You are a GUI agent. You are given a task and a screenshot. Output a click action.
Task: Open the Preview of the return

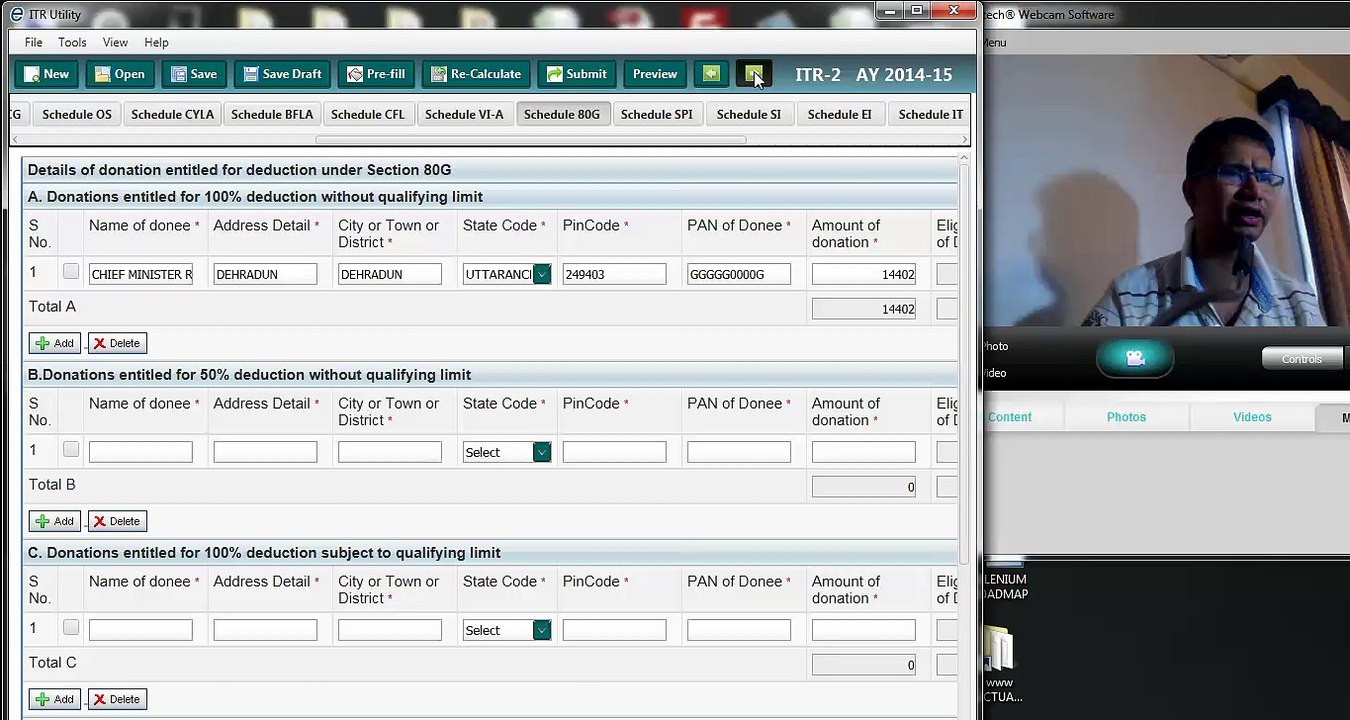(655, 74)
